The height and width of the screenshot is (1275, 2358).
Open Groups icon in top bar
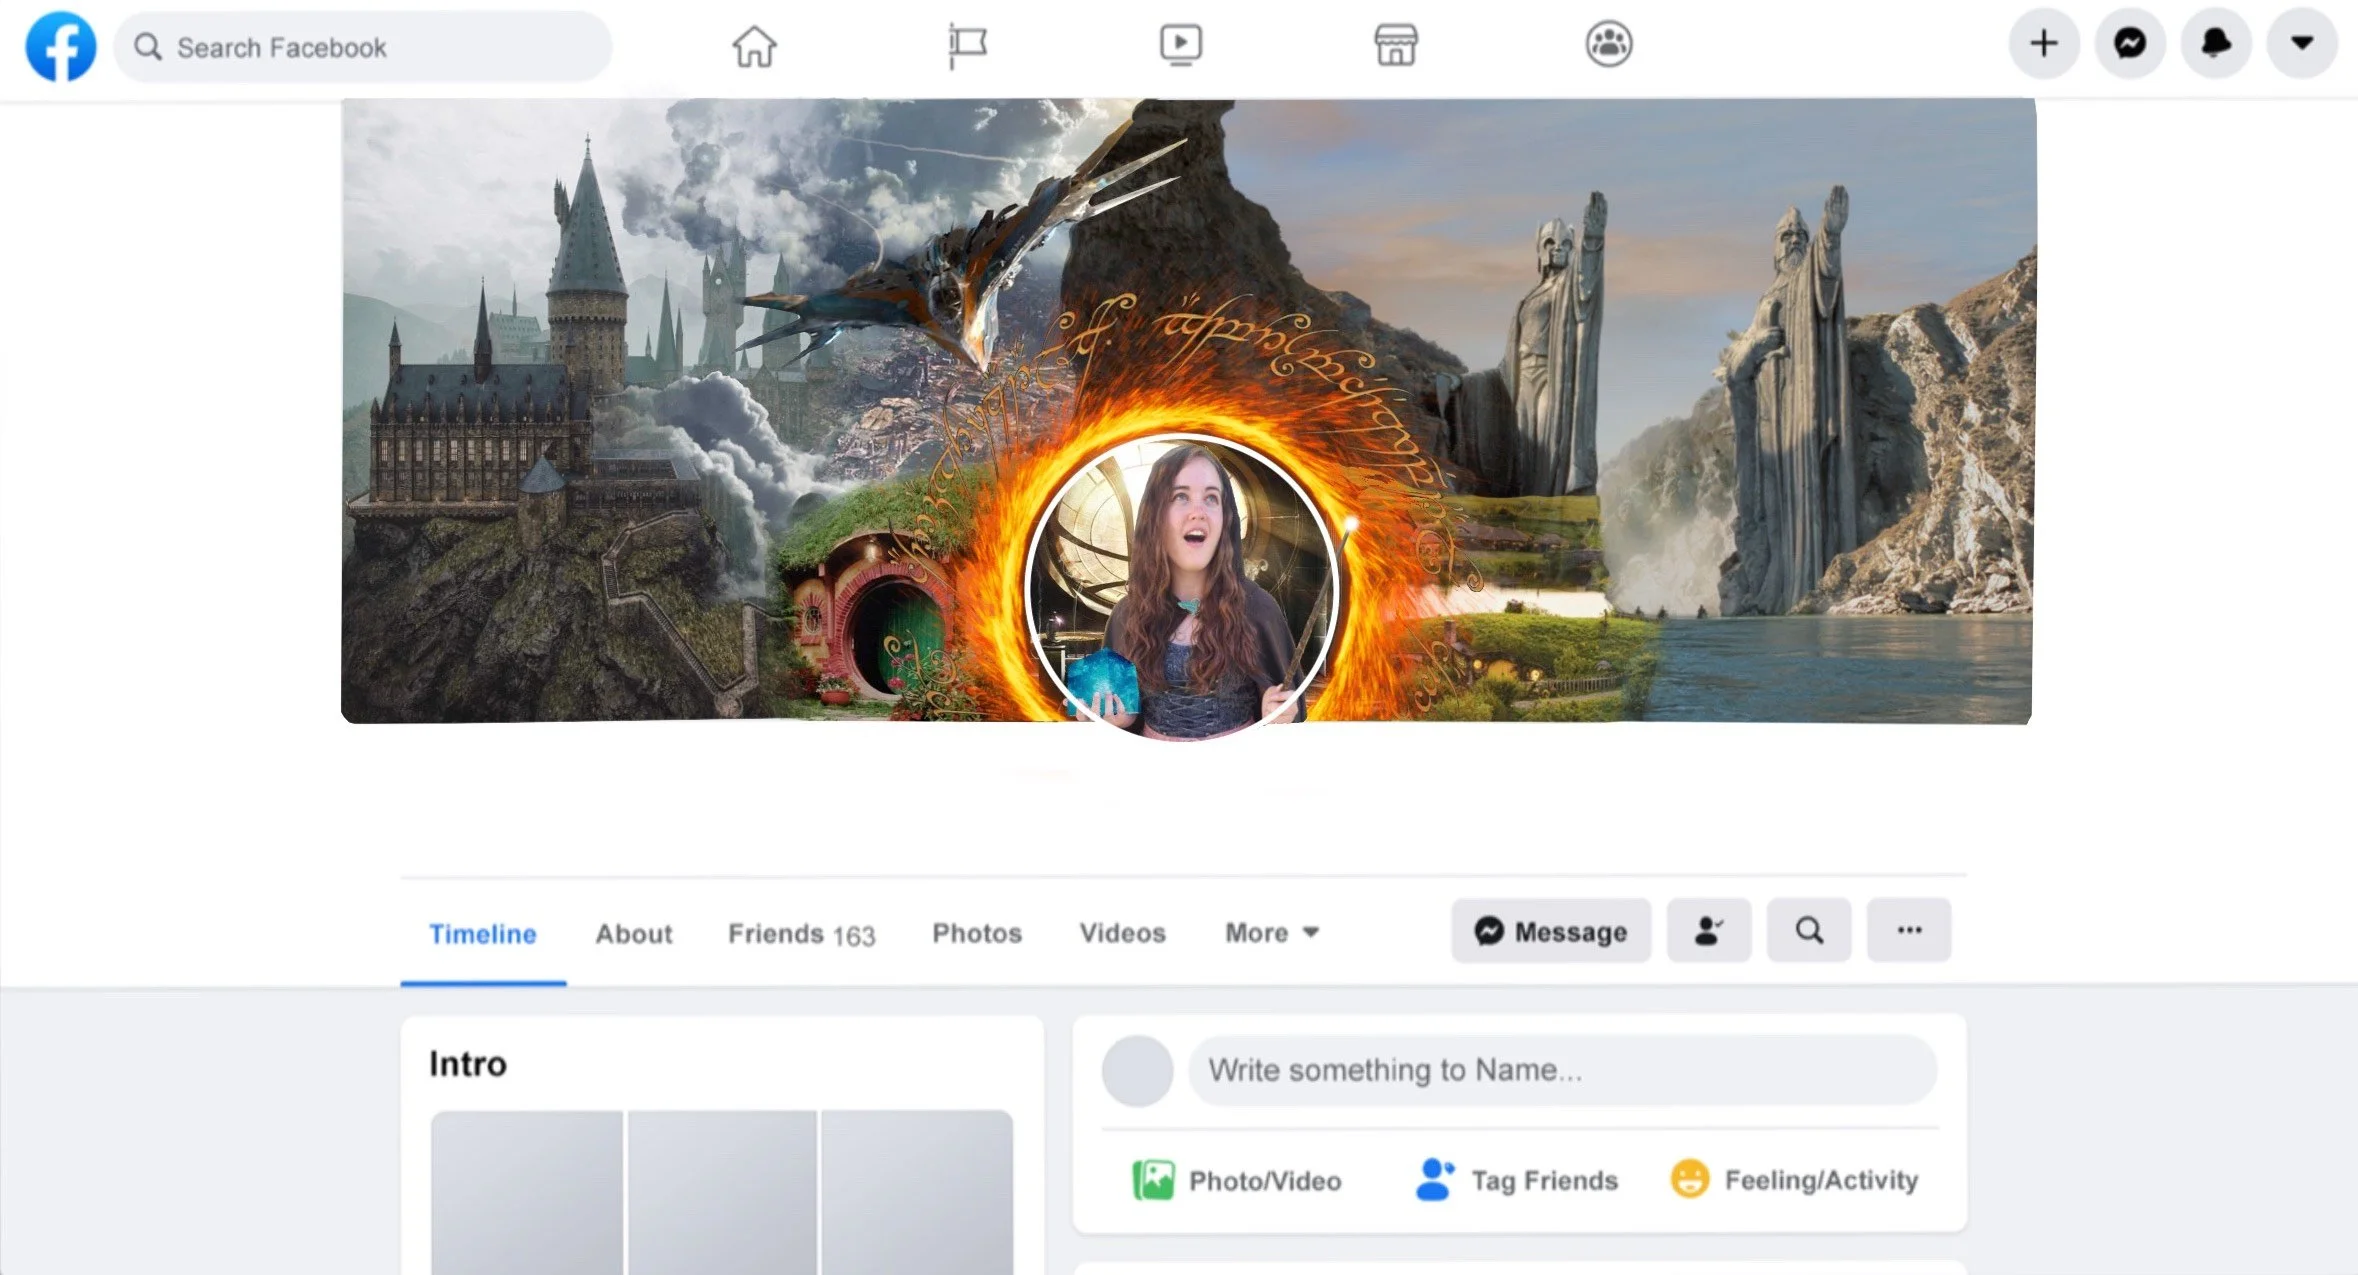[1609, 44]
